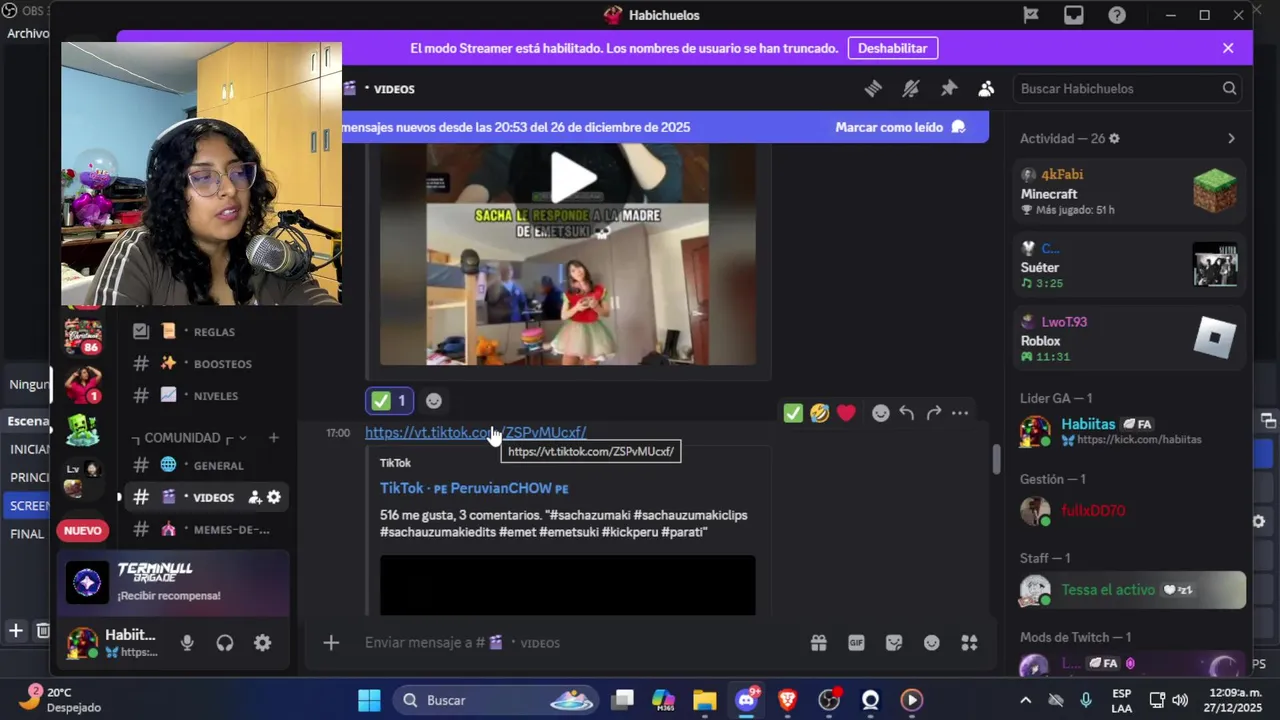Viewport: 1280px width, 720px height.
Task: Open 4kFabi Minecraft activity card
Action: coord(1129,191)
